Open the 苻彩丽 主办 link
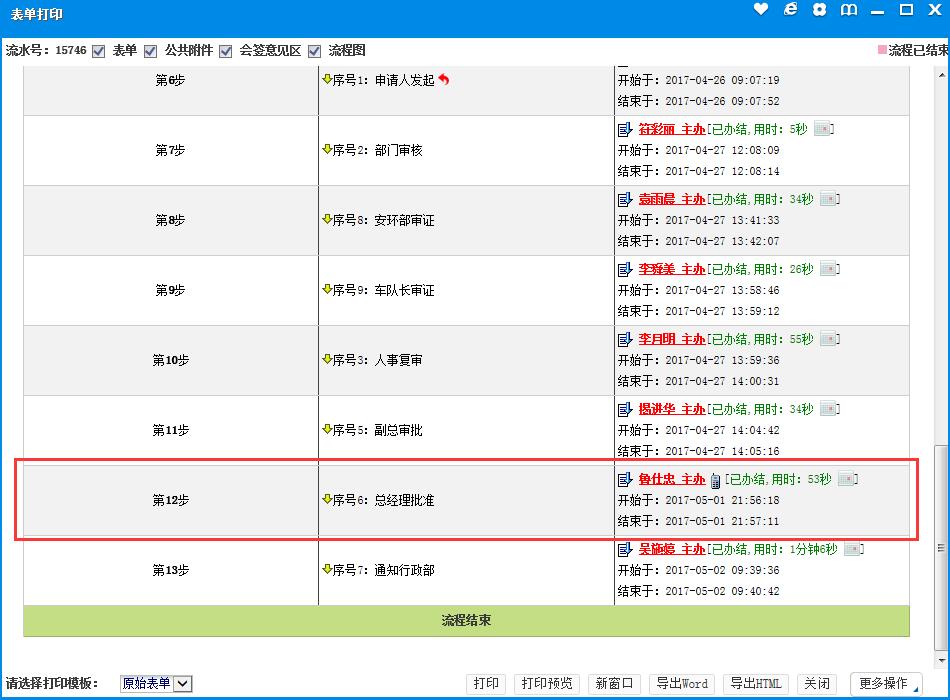 [672, 129]
